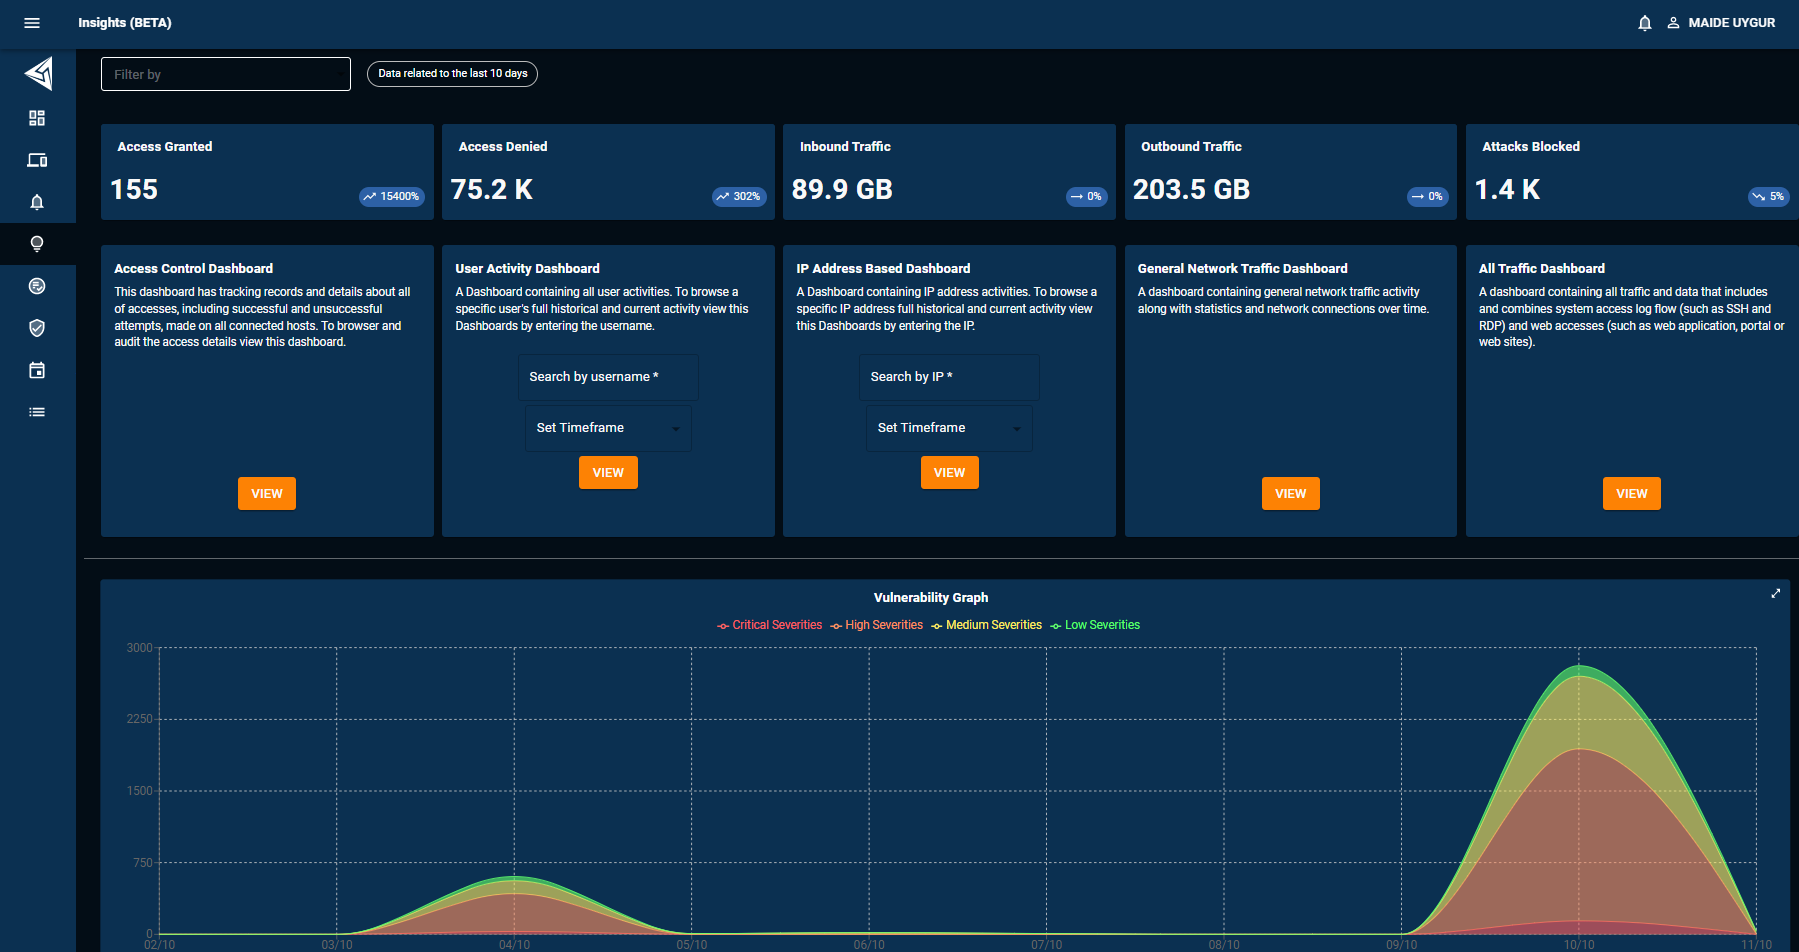Open the calendar icon in sidebar

[37, 370]
